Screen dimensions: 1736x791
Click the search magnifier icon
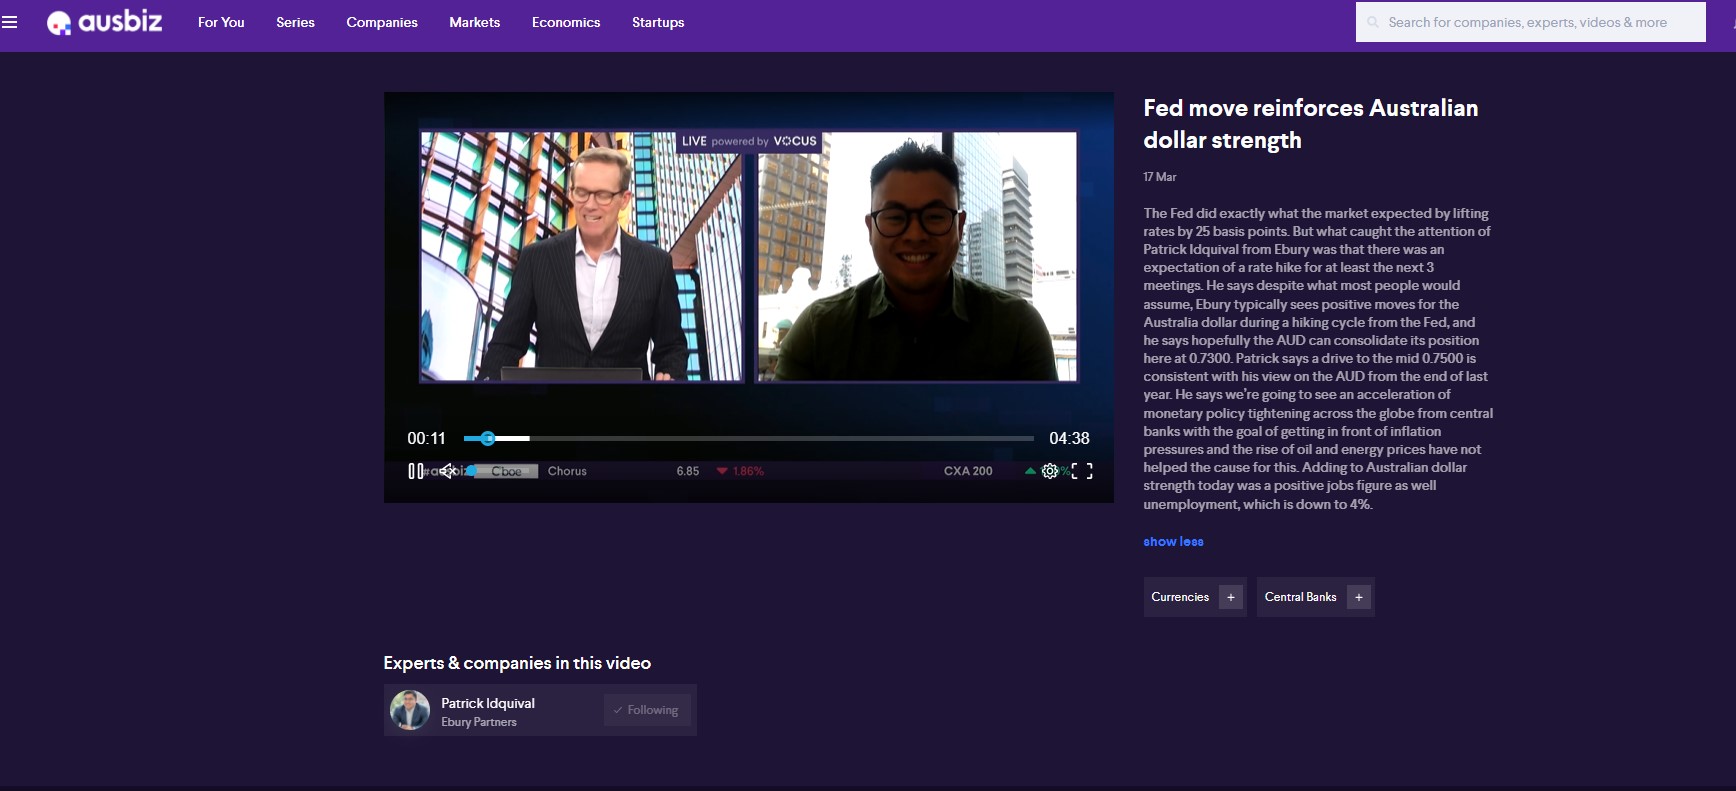(1373, 22)
